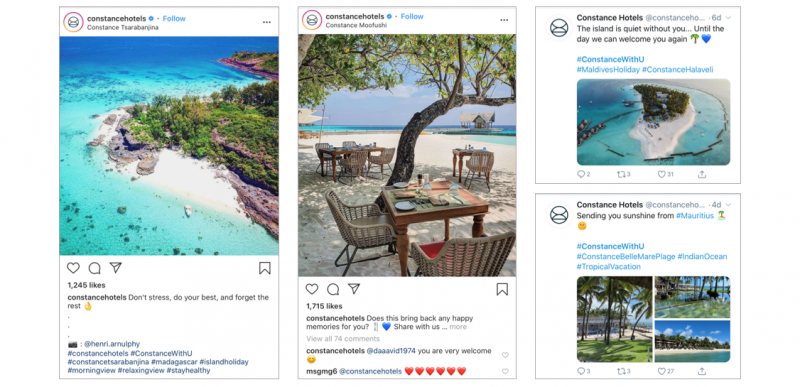Follow constancehotels on the Tsarabanjina post

[174, 18]
